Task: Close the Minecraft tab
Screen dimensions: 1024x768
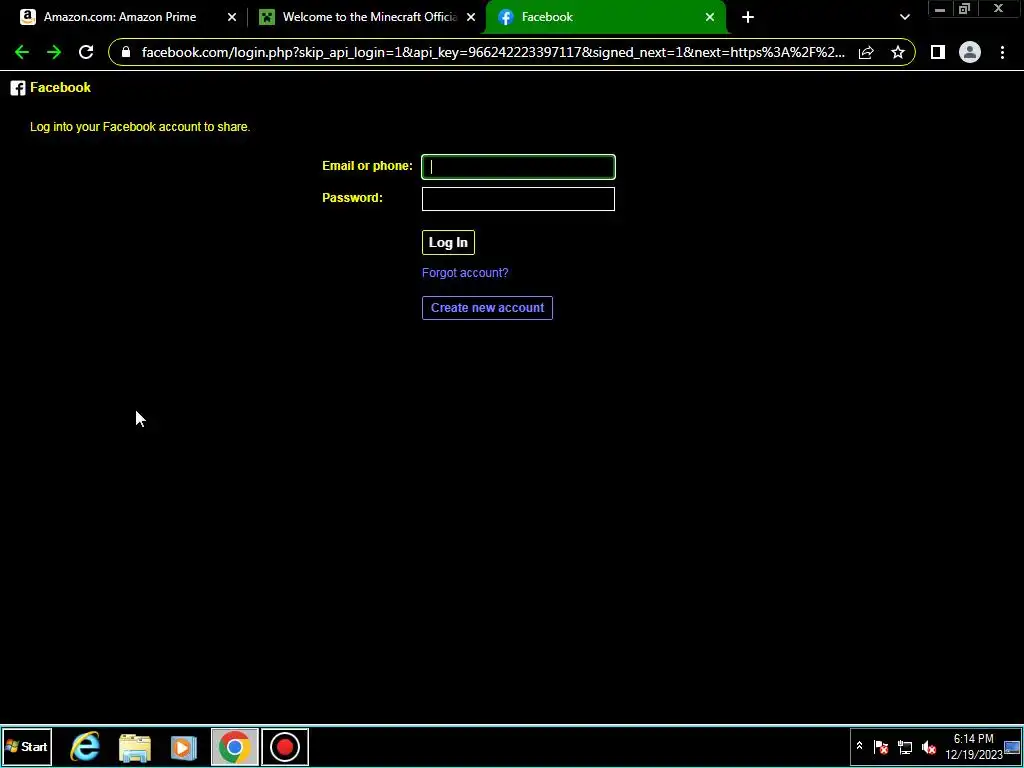Action: click(471, 17)
